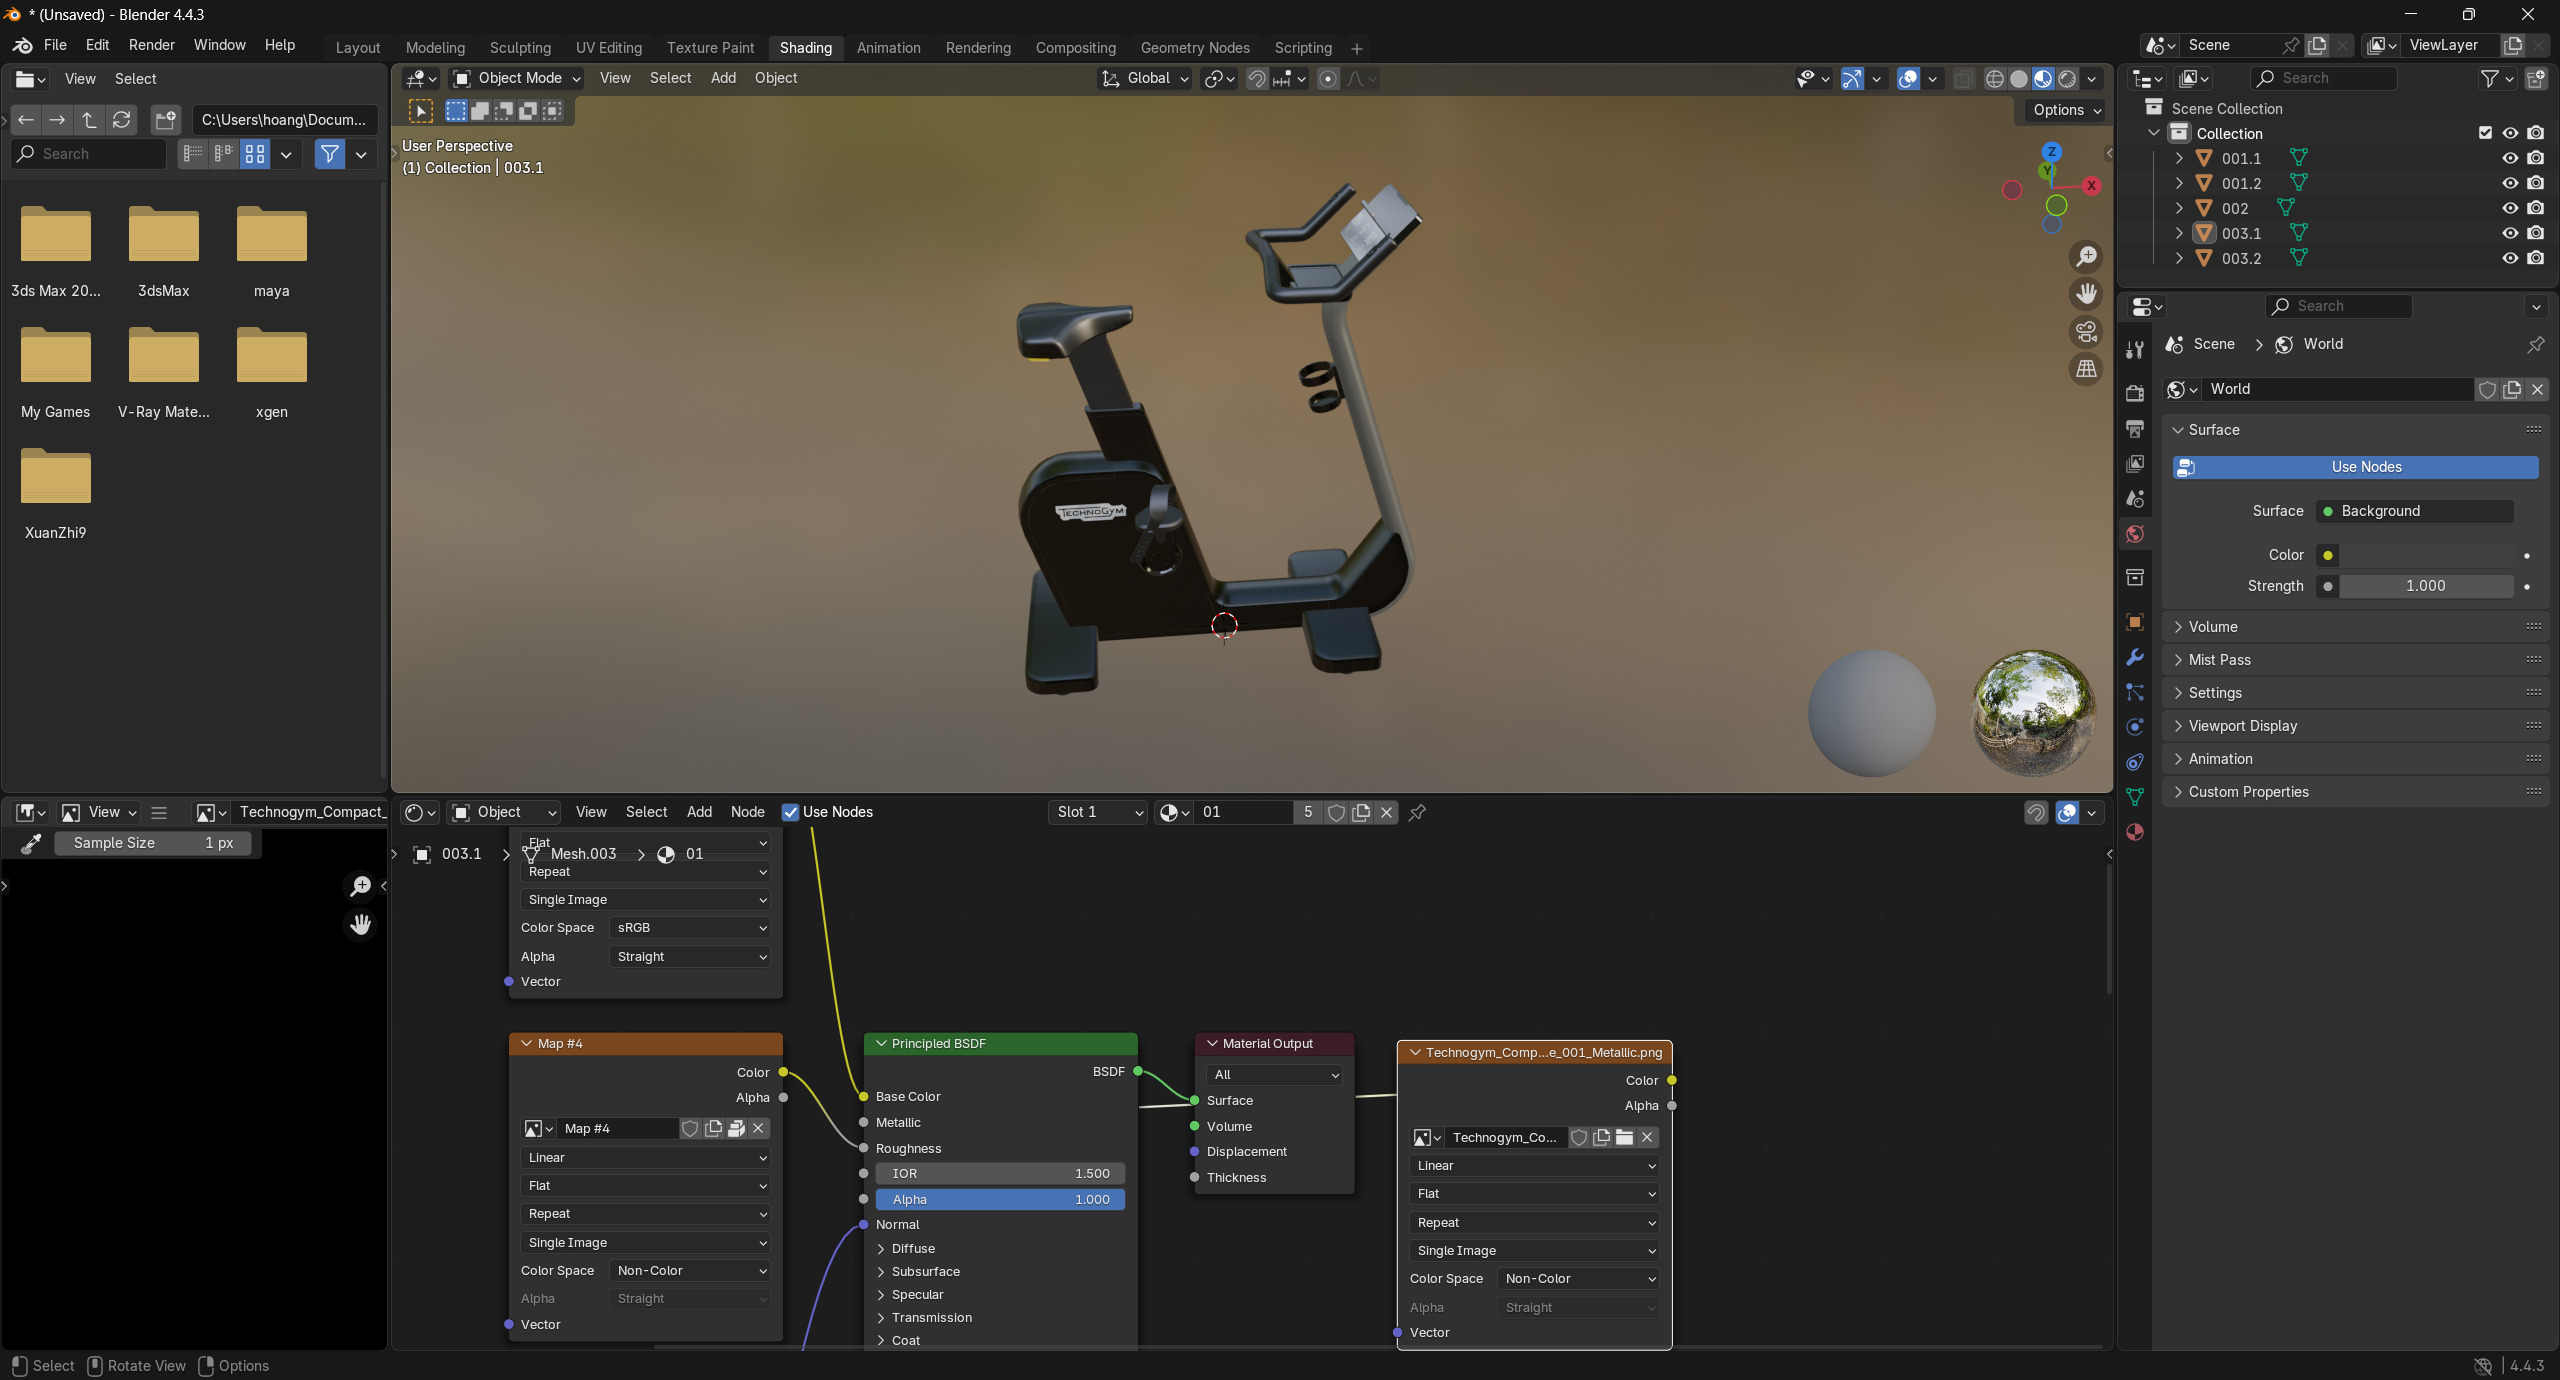
Task: Click the Z axis on navigation gizmo
Action: click(x=2051, y=152)
